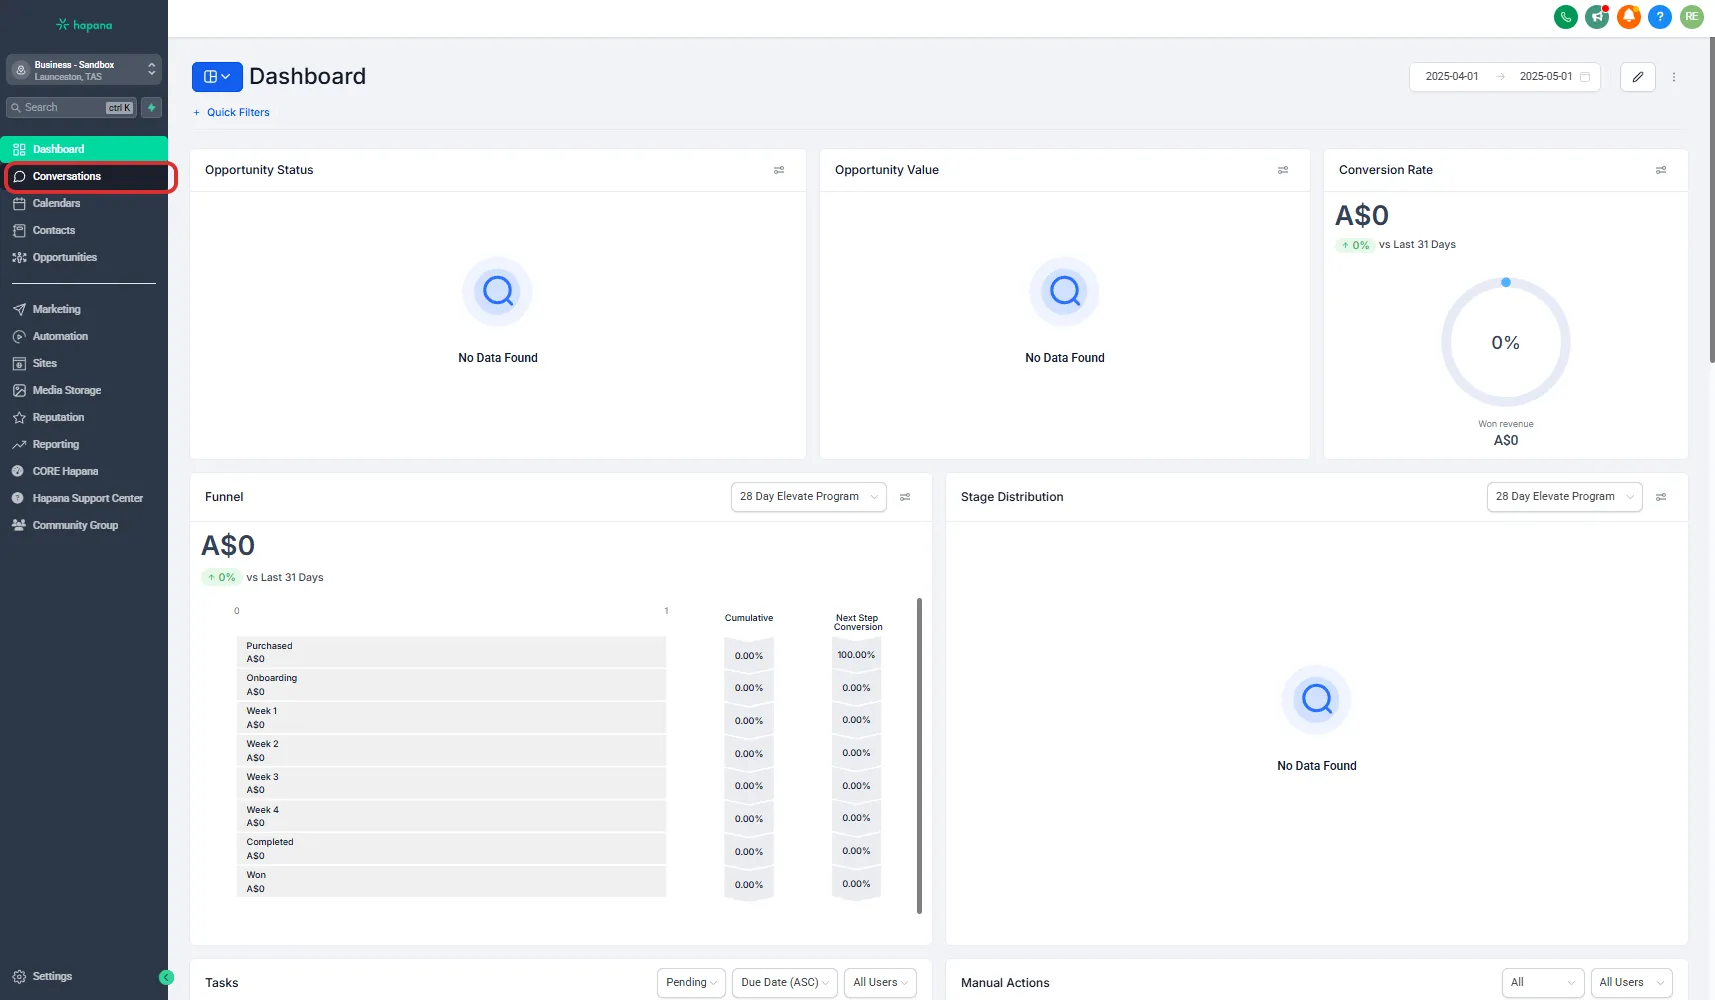Click the Funnel panel vertical scrollbar
The width and height of the screenshot is (1715, 1000).
(x=919, y=755)
